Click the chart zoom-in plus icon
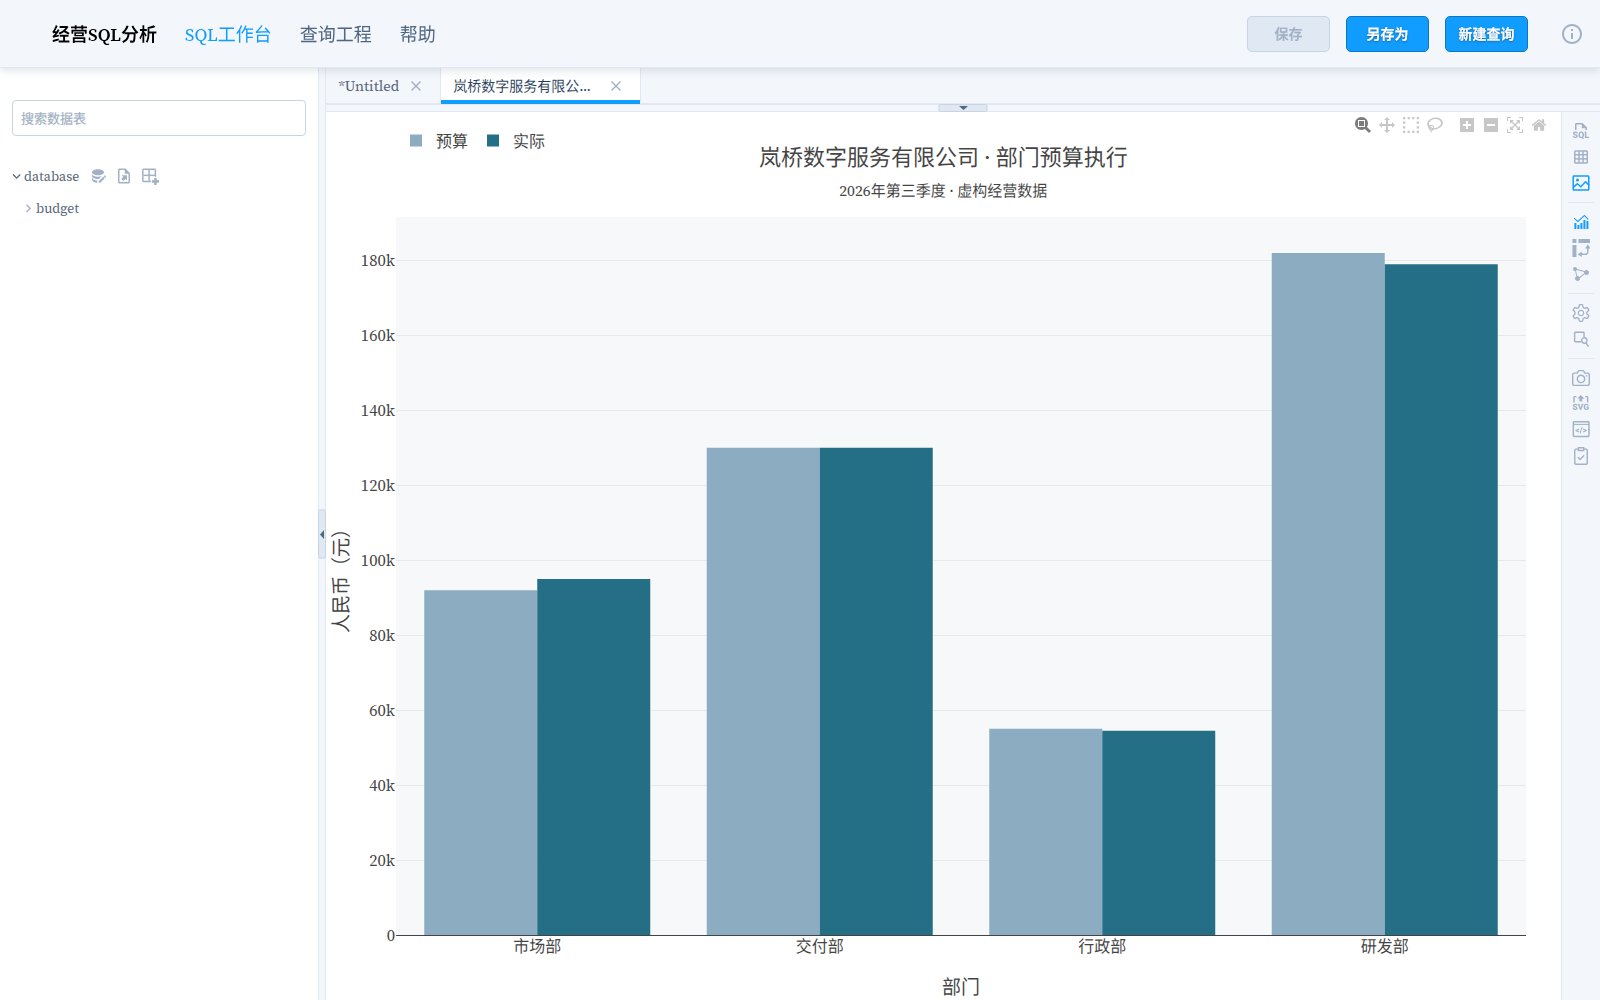This screenshot has width=1600, height=1000. tap(1467, 125)
